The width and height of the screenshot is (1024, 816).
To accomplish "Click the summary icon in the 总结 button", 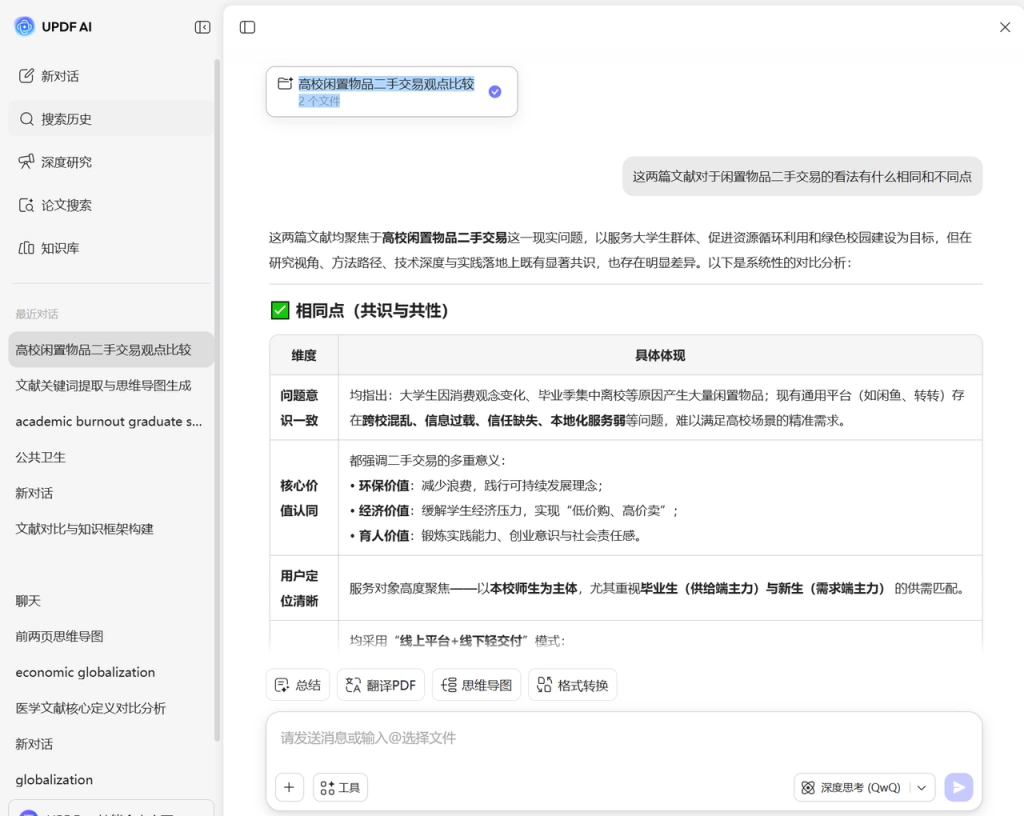I will click(281, 685).
